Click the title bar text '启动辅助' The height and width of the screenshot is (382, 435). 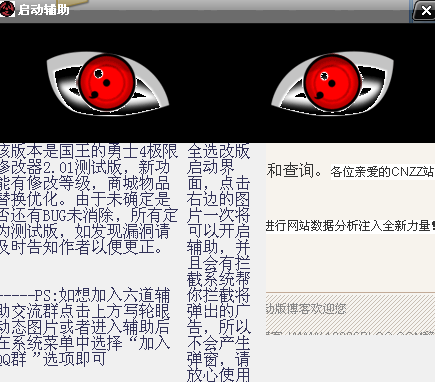pos(44,10)
